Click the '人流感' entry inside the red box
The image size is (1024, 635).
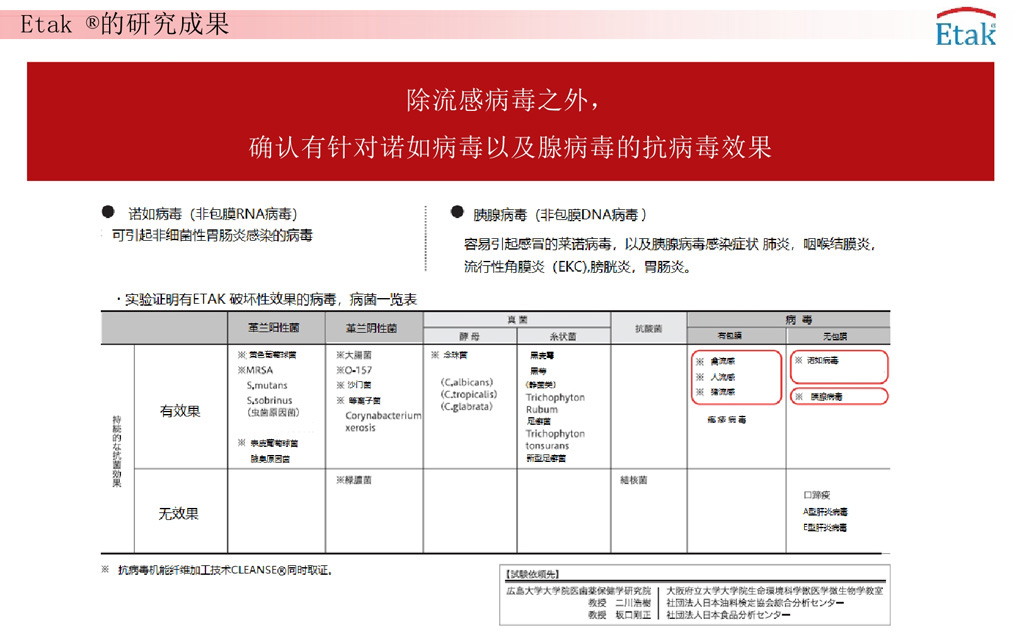(x=722, y=377)
